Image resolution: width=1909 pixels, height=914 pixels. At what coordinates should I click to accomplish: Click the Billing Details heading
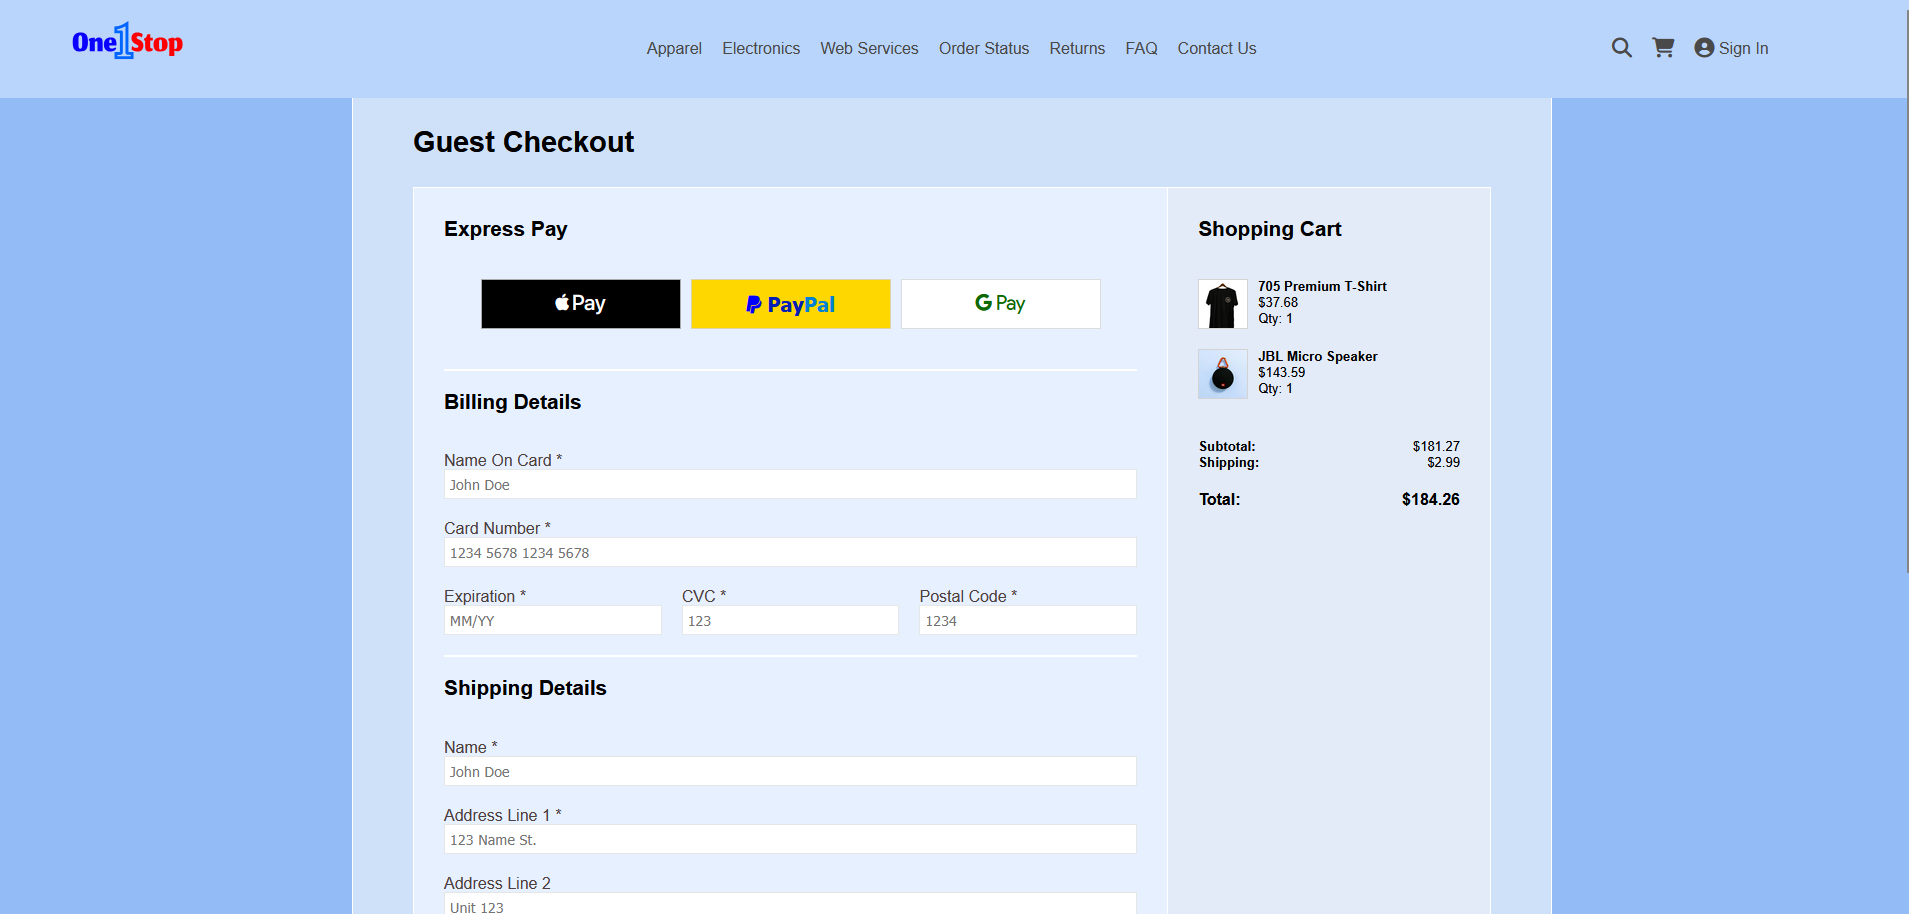click(x=512, y=402)
